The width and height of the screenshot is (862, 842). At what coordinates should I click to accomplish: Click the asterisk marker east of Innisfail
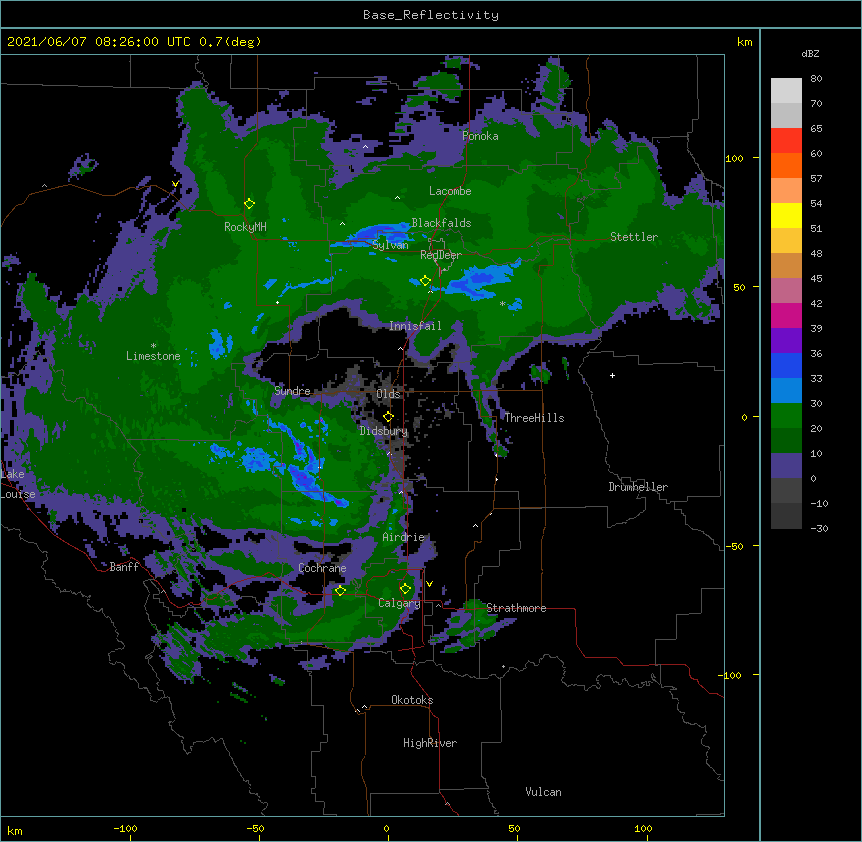[502, 303]
